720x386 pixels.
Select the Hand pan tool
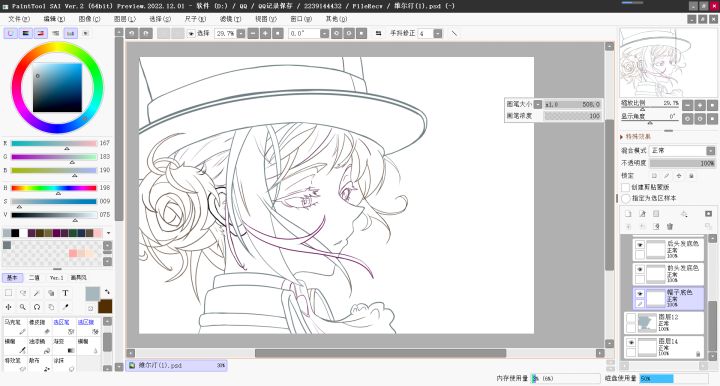[x=51, y=307]
